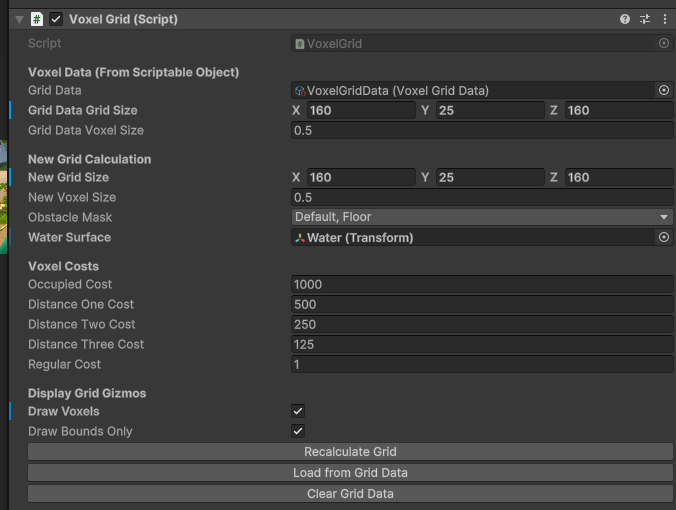Click the Grid Data label

click(x=55, y=90)
